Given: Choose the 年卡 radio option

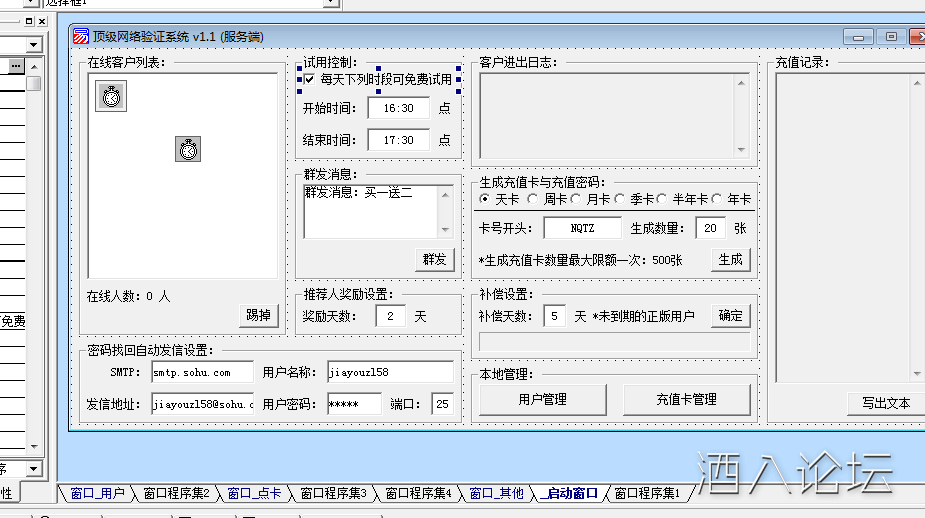Looking at the screenshot, I should tap(717, 199).
